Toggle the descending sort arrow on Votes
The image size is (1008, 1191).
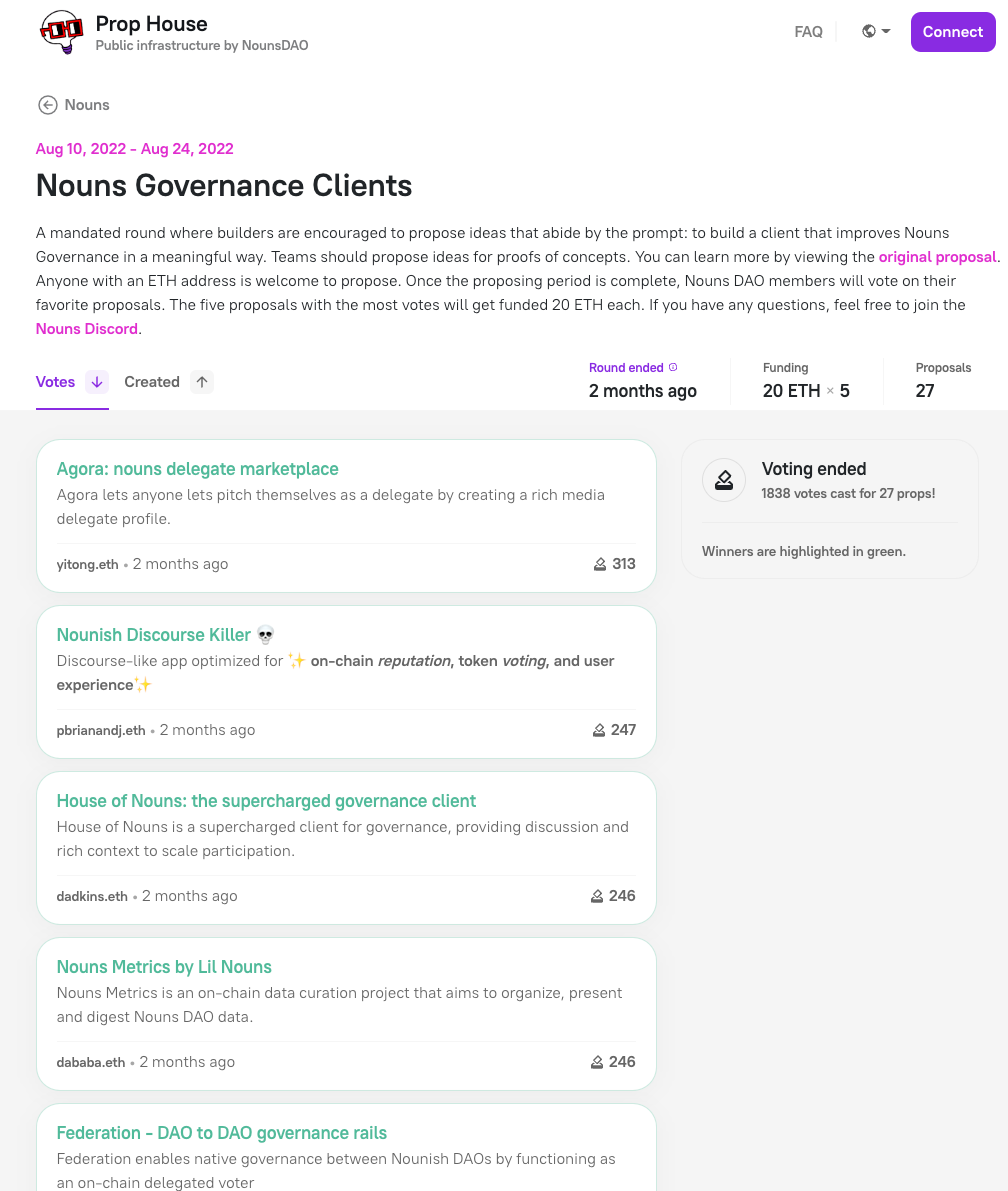pos(96,381)
